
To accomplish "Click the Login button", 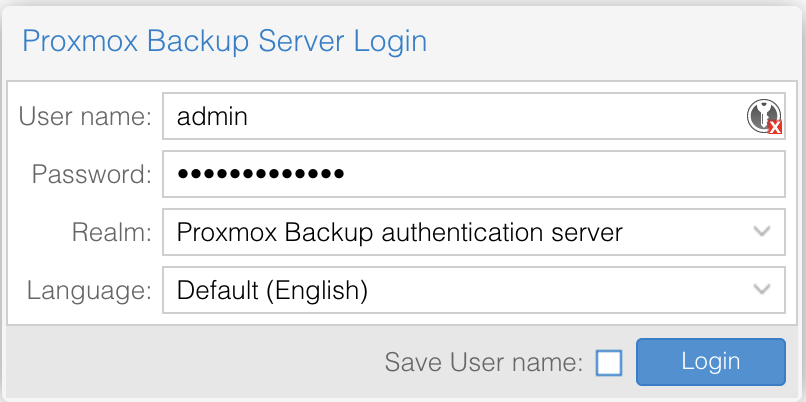I will click(711, 362).
